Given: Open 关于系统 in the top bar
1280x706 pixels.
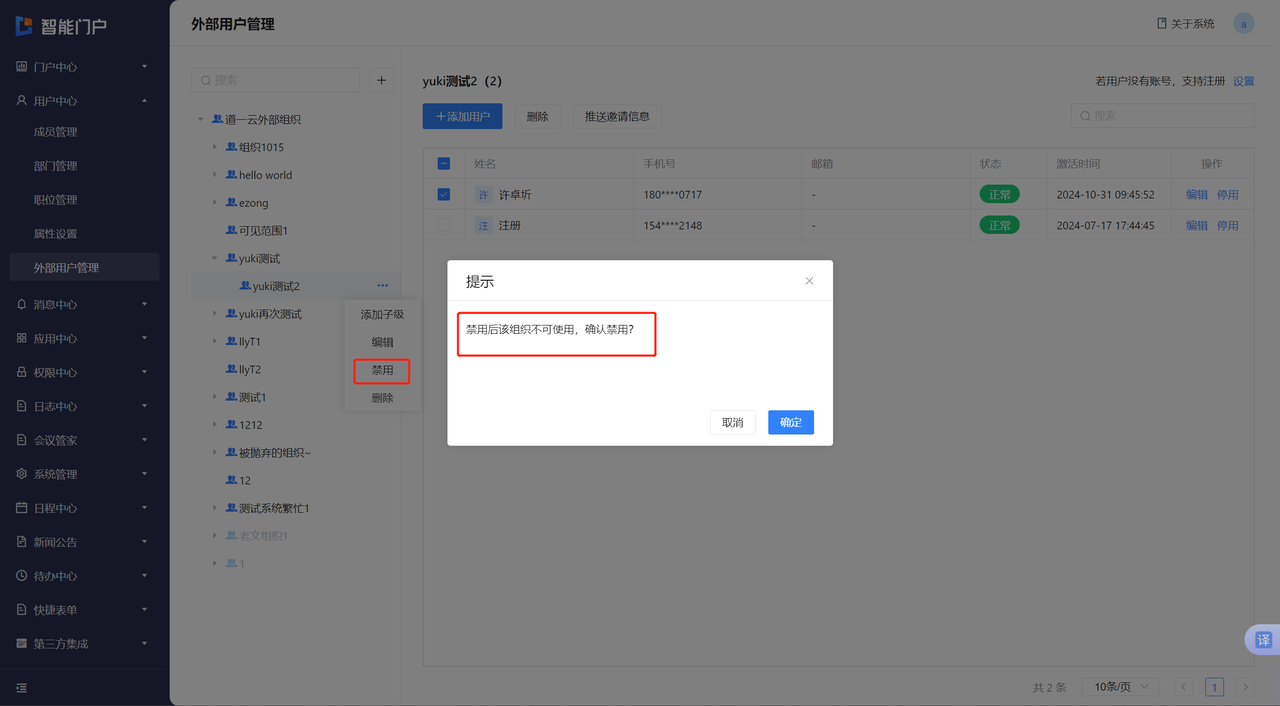Looking at the screenshot, I should click(x=1186, y=24).
